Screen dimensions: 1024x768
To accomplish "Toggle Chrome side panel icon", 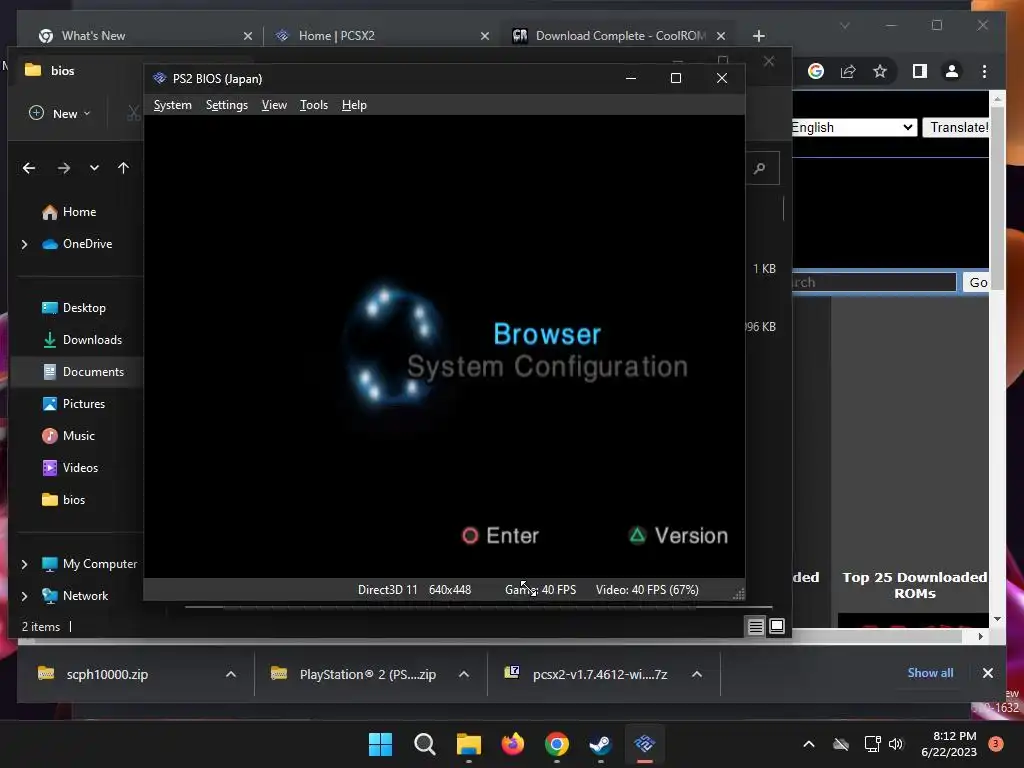I will (920, 71).
